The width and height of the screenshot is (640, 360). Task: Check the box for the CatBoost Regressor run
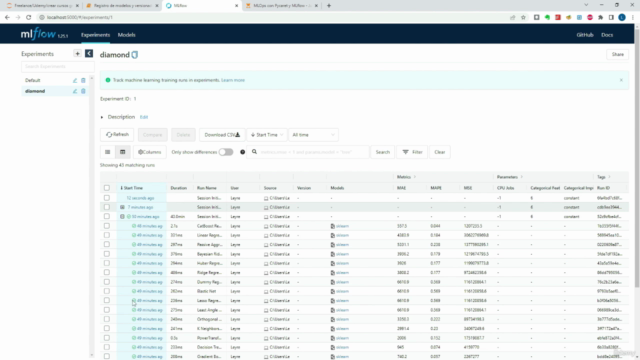pyautogui.click(x=107, y=226)
